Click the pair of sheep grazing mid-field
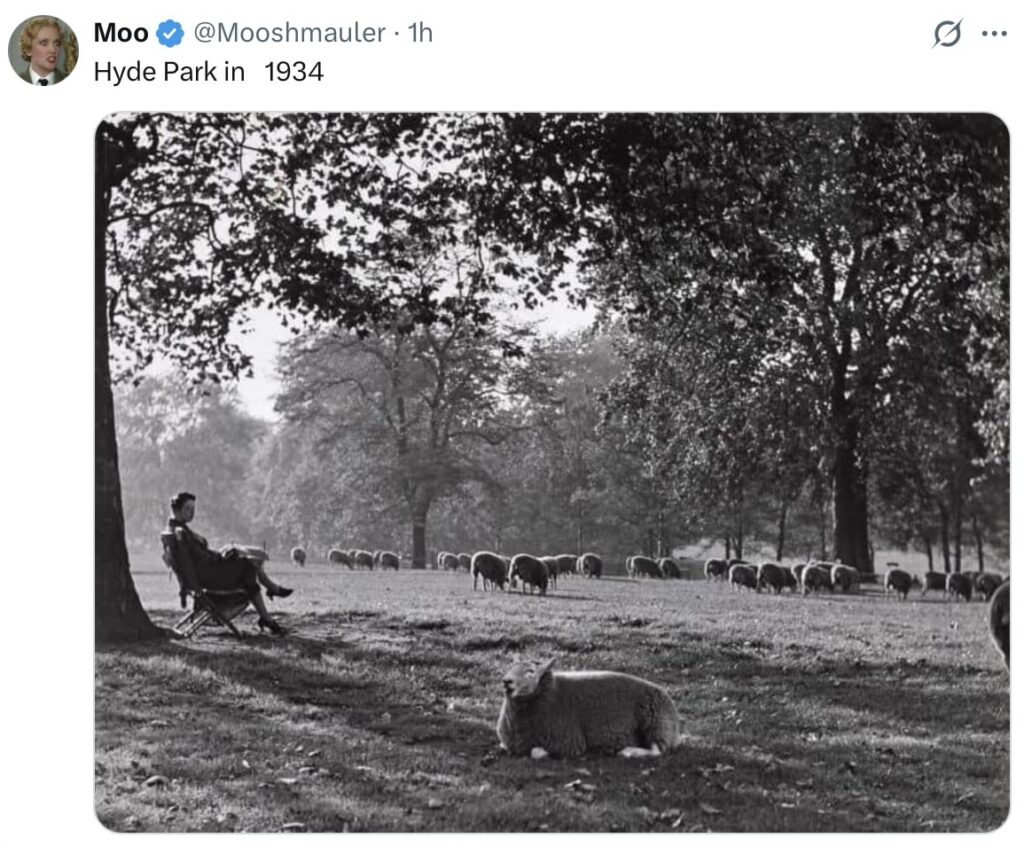The height and width of the screenshot is (846, 1024). 510,571
